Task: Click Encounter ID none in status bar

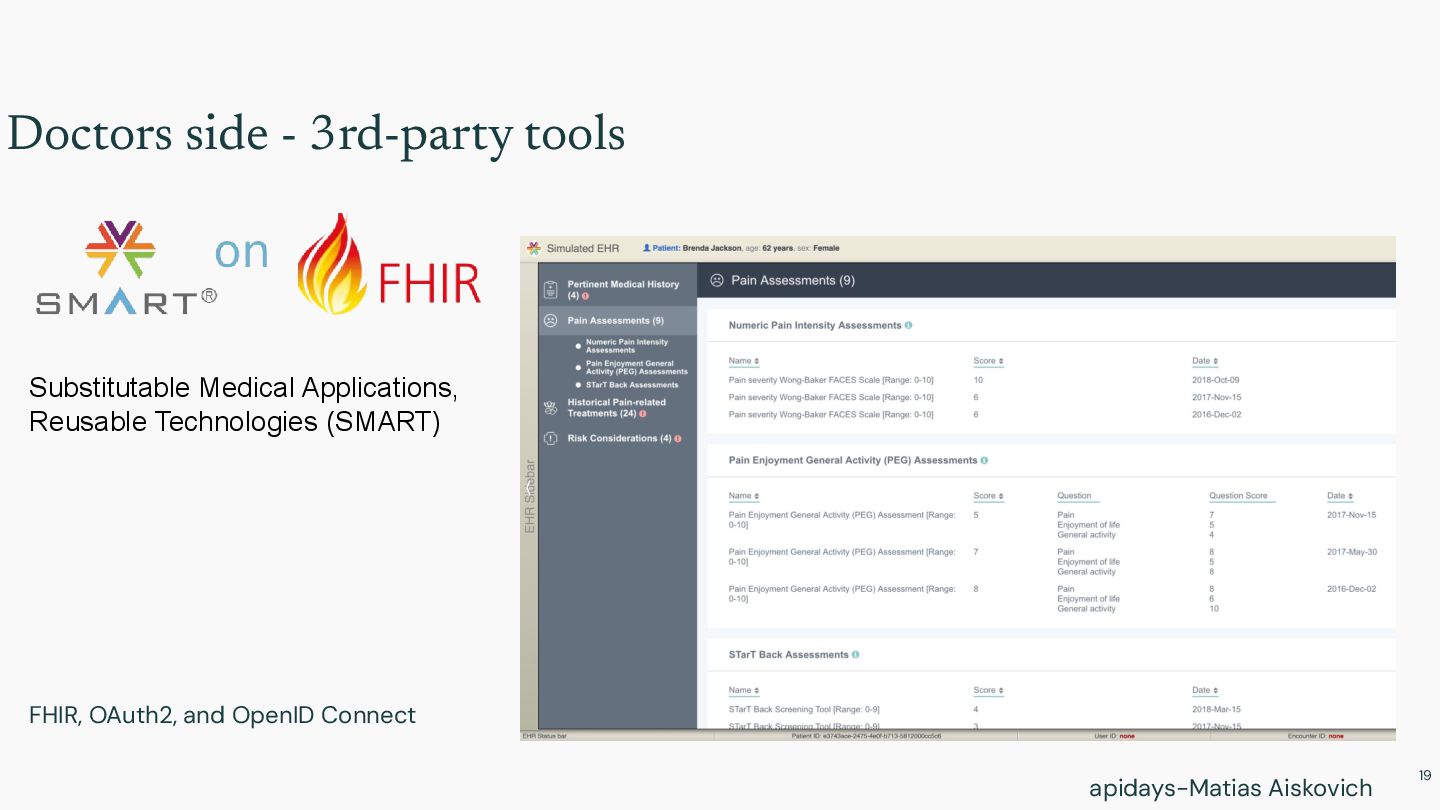Action: (x=1315, y=736)
